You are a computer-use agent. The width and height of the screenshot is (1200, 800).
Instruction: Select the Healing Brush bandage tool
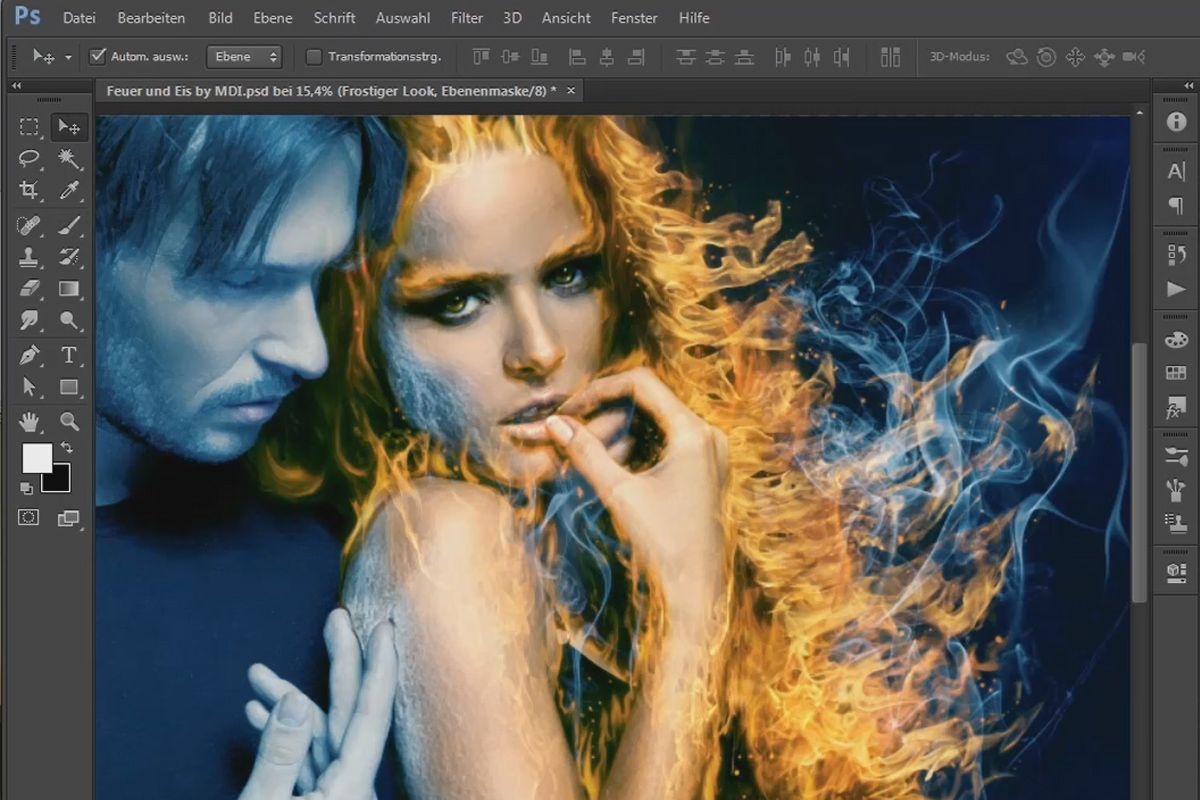[x=29, y=225]
